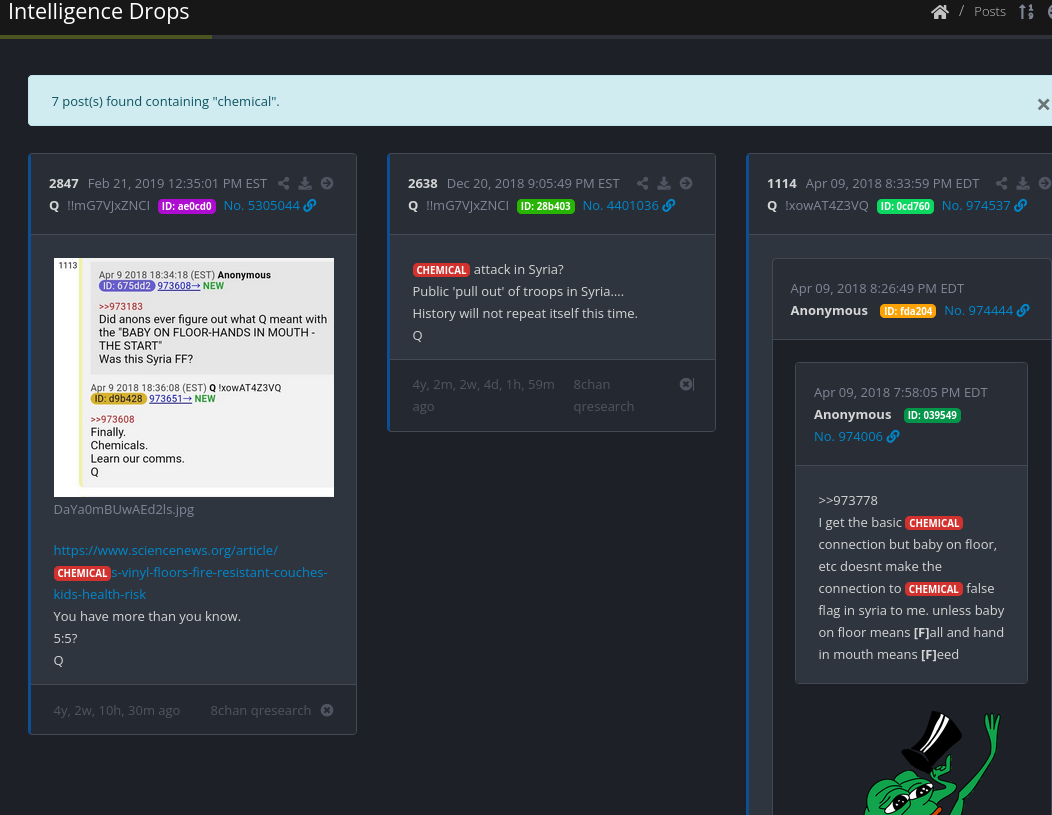
Task: Go to home via house icon
Action: pyautogui.click(x=939, y=11)
